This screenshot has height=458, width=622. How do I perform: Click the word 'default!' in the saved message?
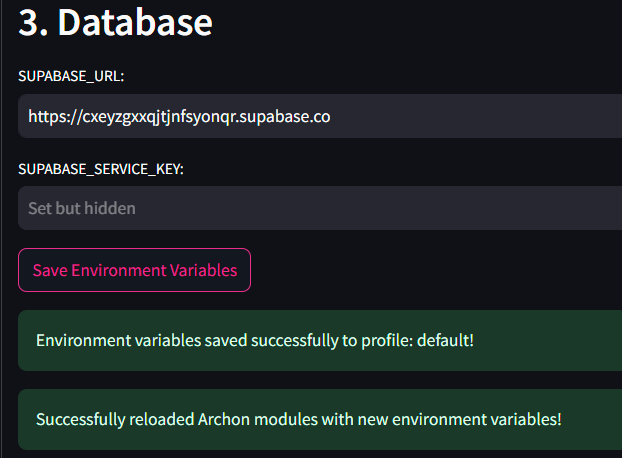445,340
